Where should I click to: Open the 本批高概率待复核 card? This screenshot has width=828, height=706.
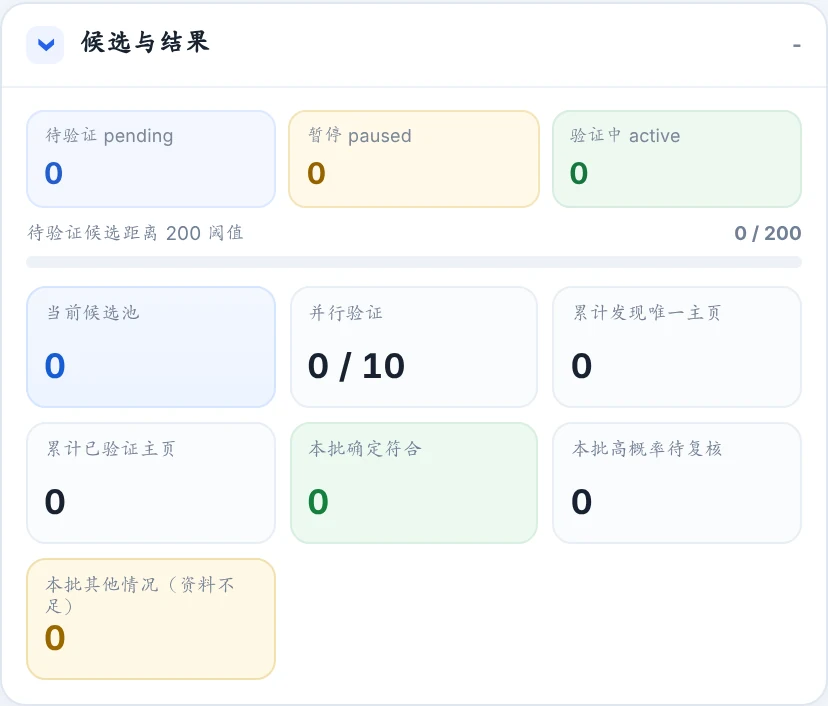click(x=677, y=483)
